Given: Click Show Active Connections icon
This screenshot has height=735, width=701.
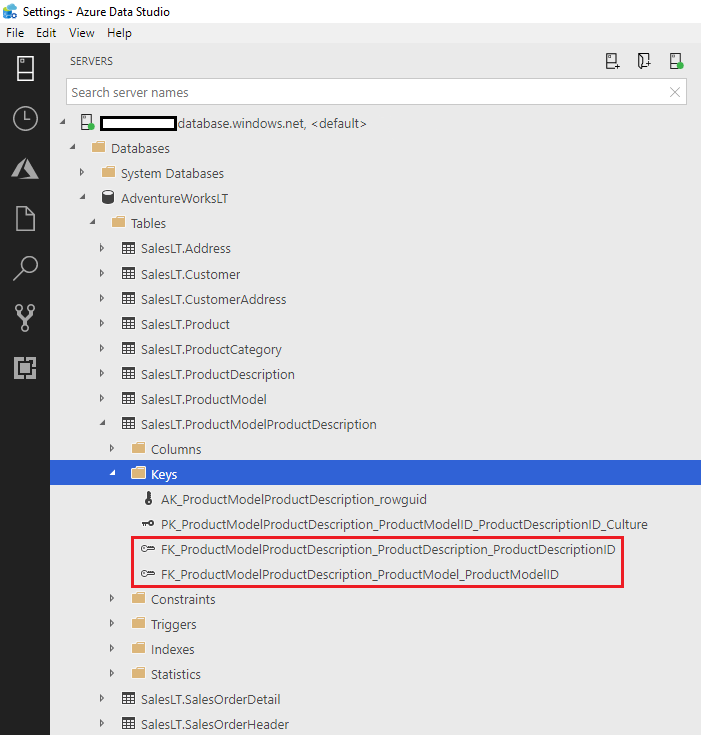Looking at the screenshot, I should 677,62.
